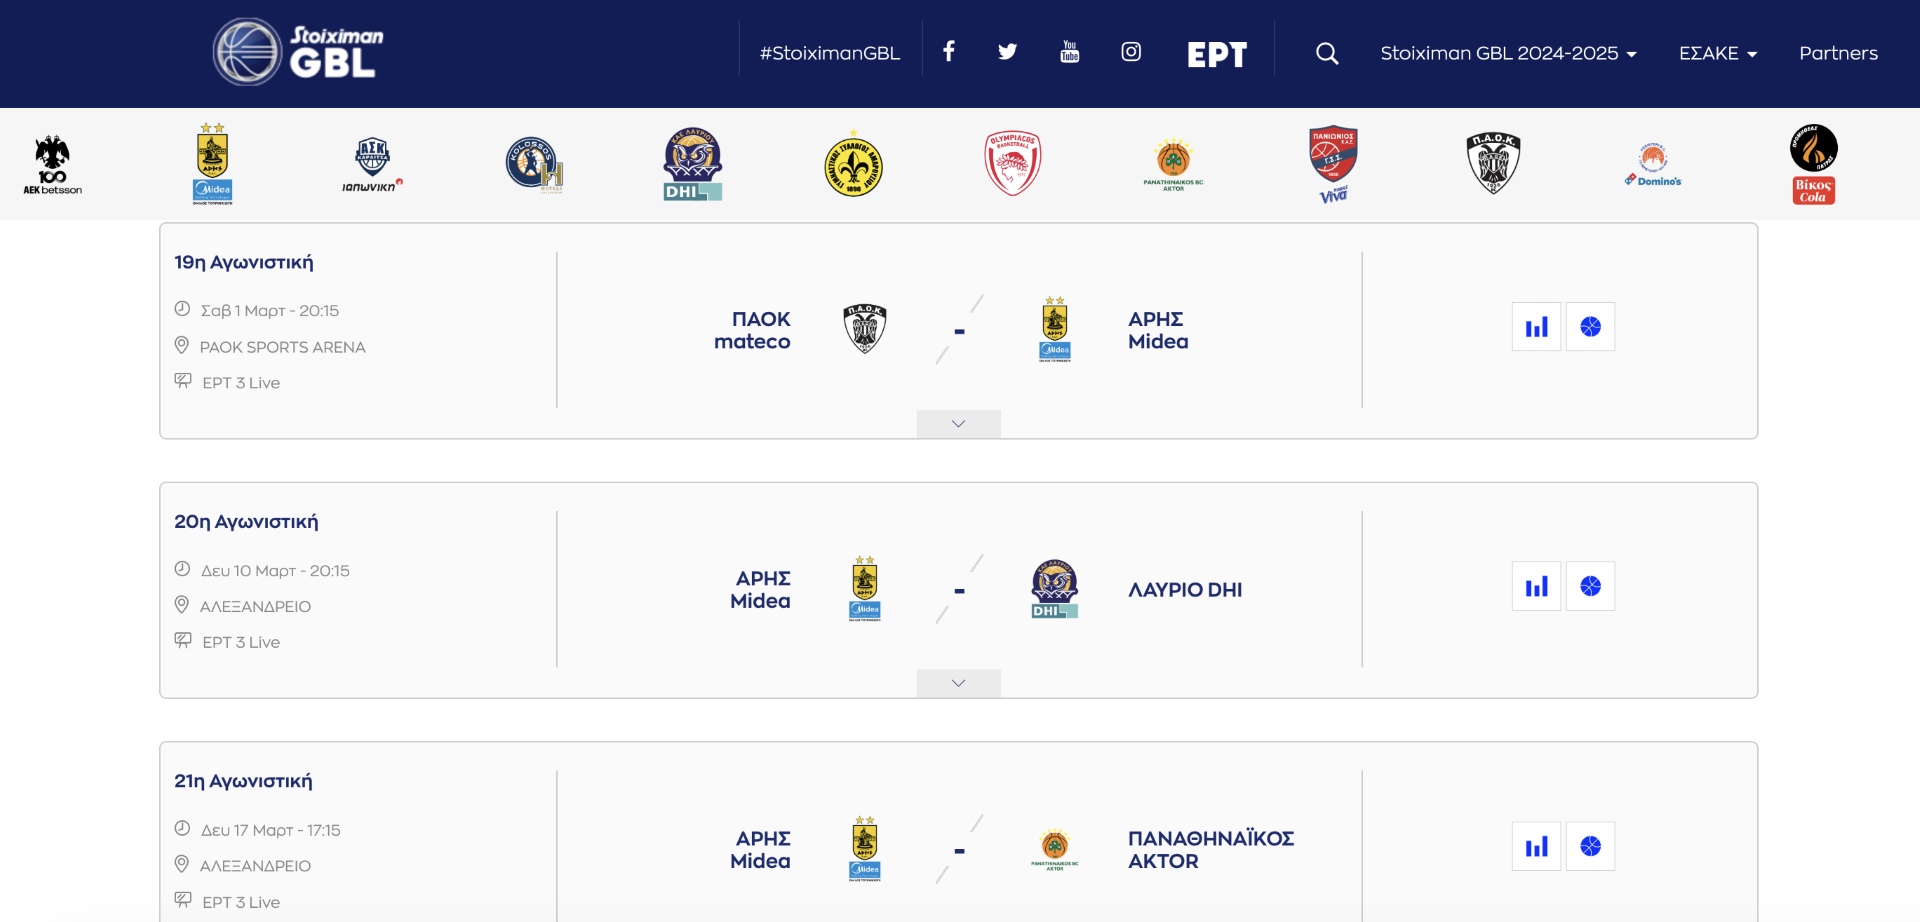This screenshot has height=922, width=1920.
Task: Open the YouTube channel icon
Action: tap(1070, 51)
